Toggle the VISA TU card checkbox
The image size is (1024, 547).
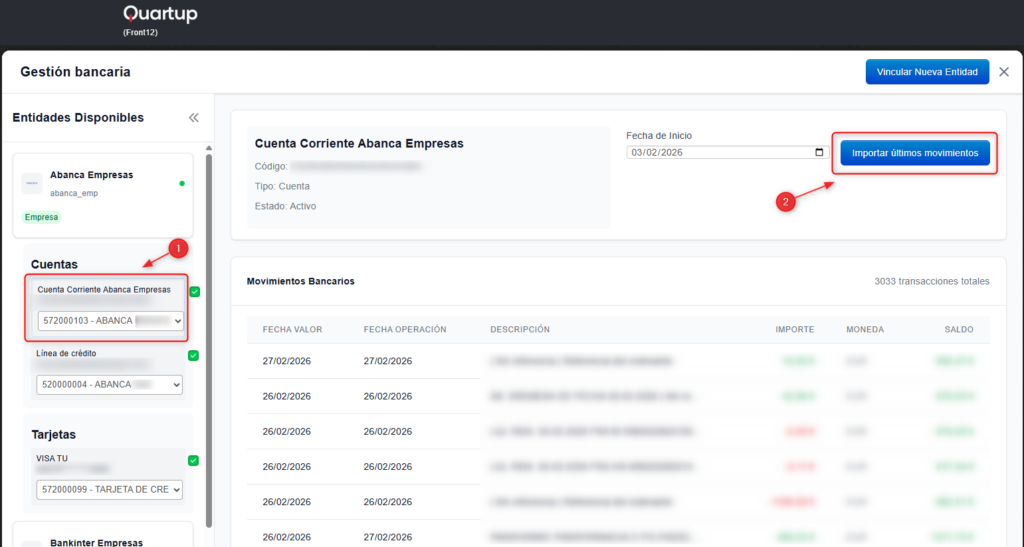(x=194, y=460)
